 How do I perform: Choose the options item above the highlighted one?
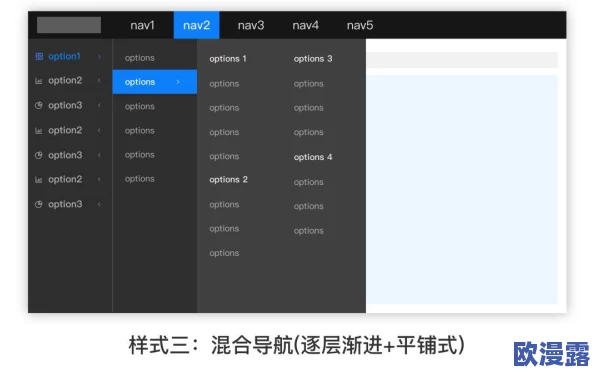pyautogui.click(x=140, y=58)
